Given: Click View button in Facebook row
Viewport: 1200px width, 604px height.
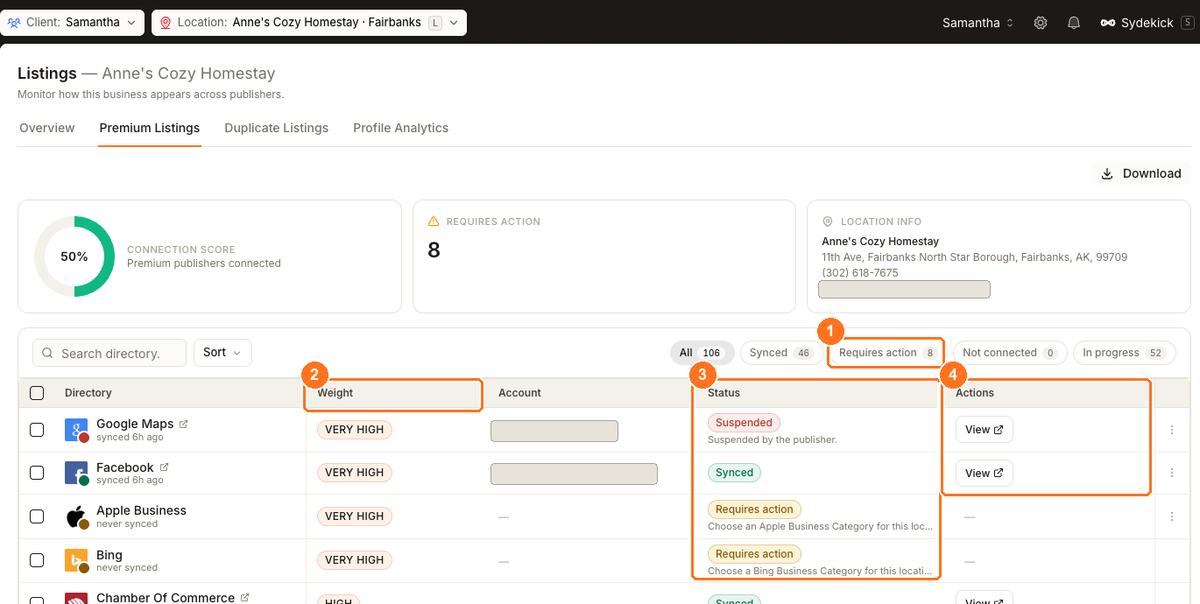Looking at the screenshot, I should point(984,473).
